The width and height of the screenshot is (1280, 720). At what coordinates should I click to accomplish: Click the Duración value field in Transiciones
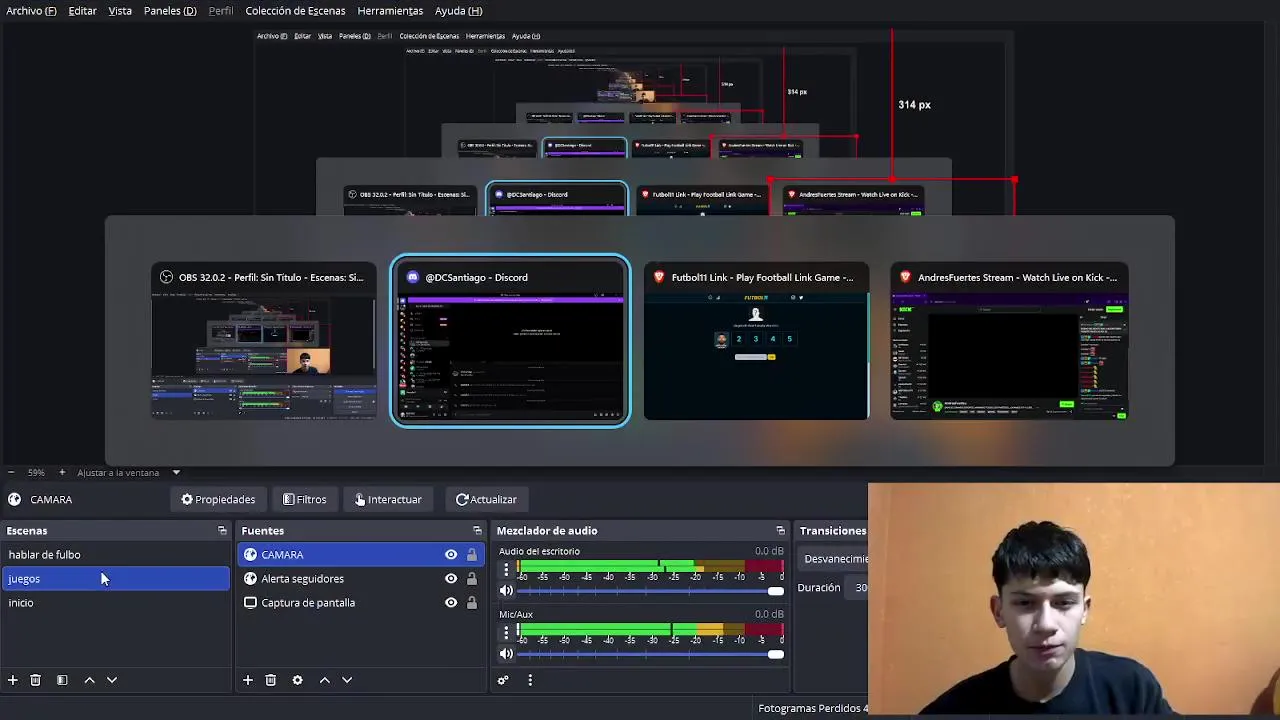[858, 588]
